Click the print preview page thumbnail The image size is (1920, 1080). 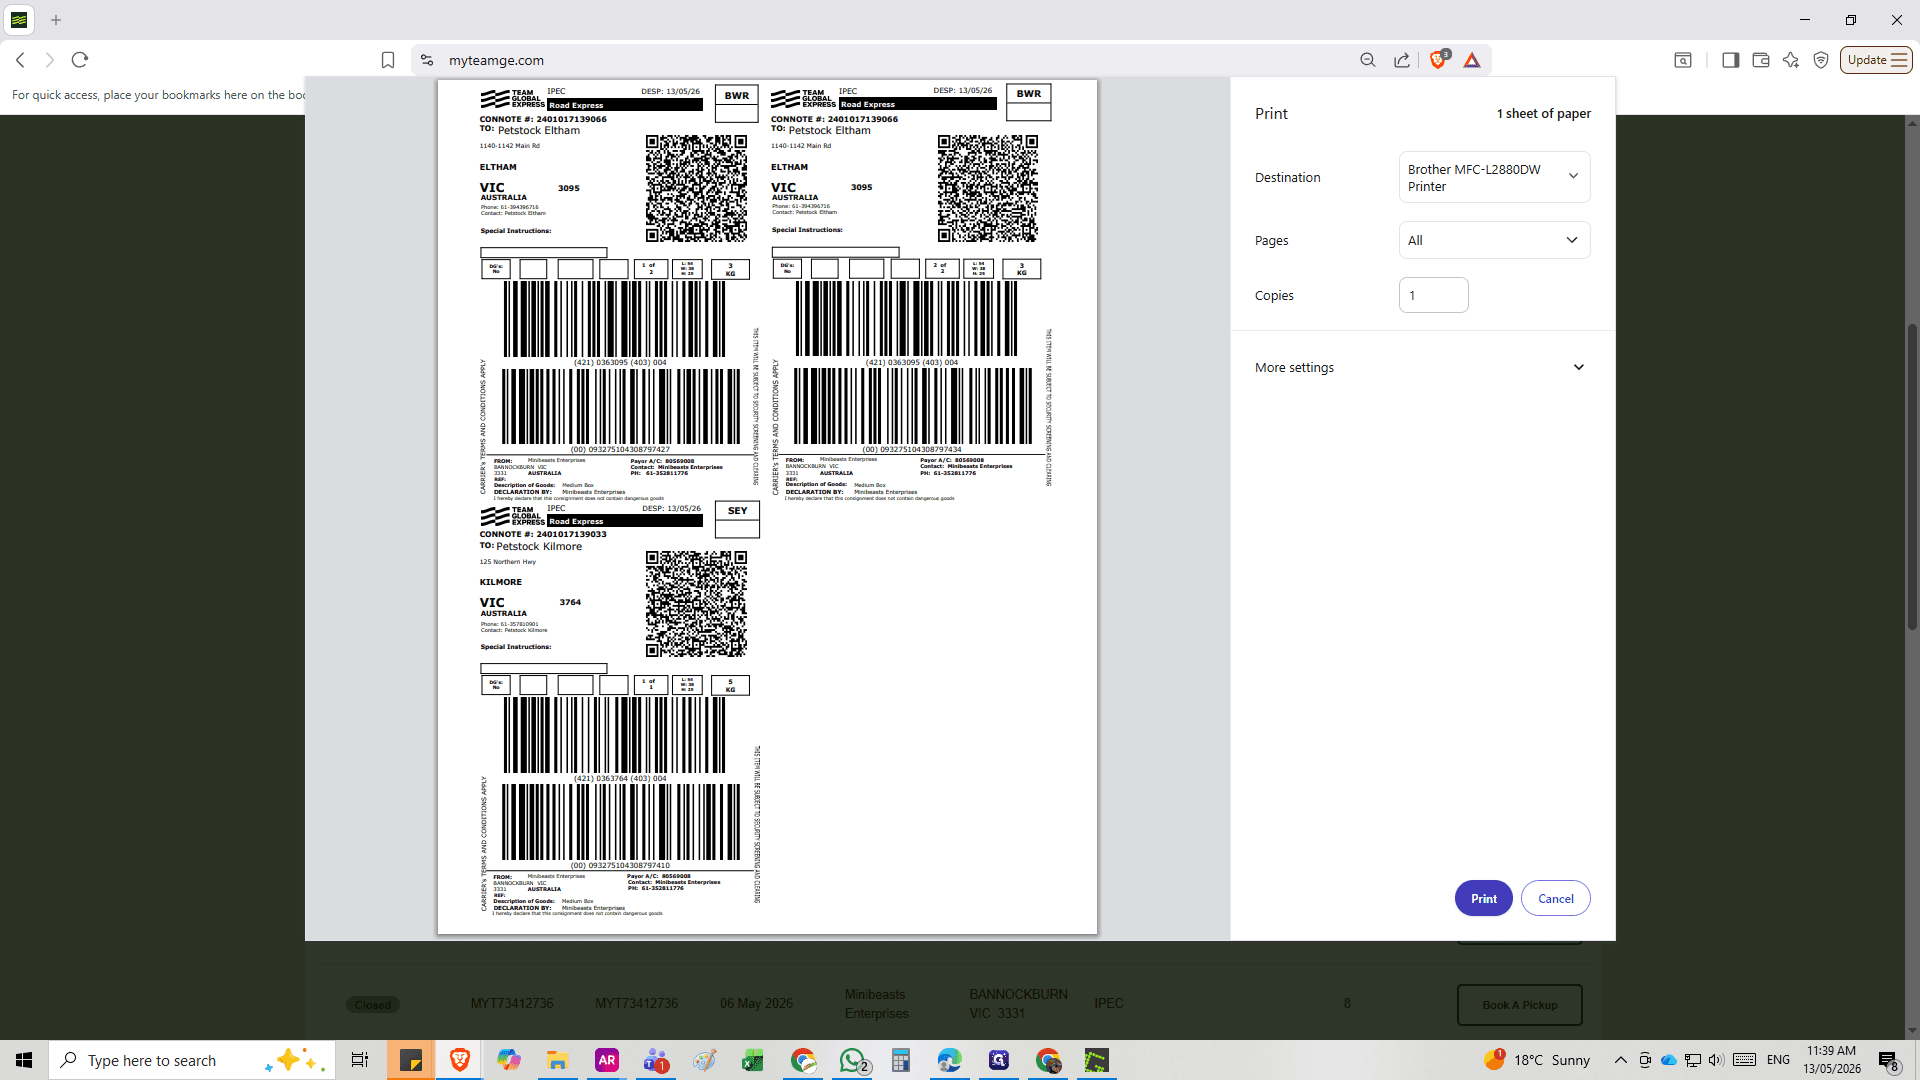(767, 507)
